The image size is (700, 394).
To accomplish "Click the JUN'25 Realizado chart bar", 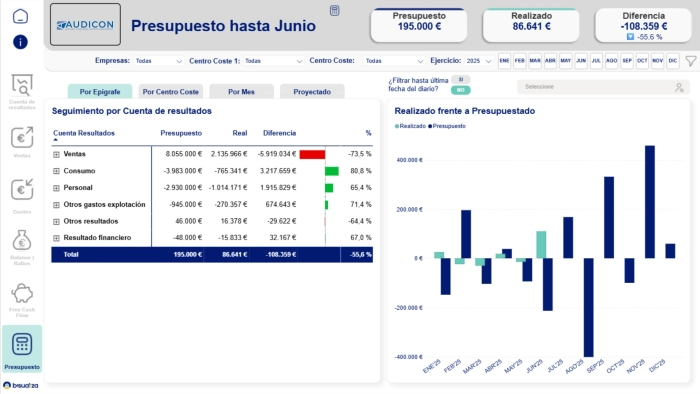I will coord(541,245).
